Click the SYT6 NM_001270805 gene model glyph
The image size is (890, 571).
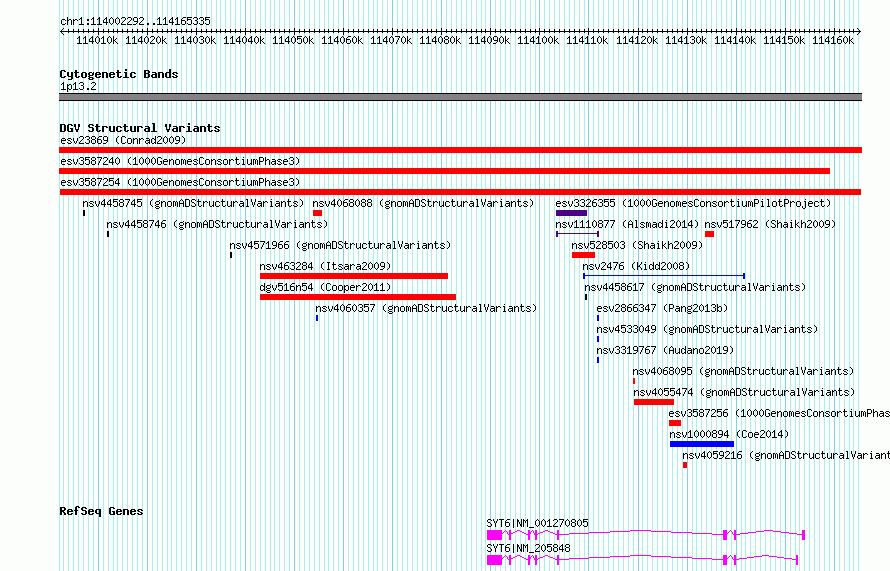coord(646,535)
